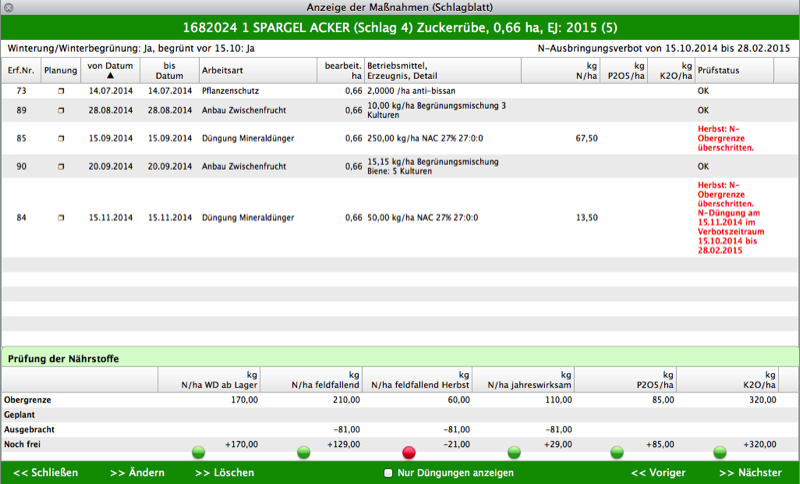Click the Noch frei row label
This screenshot has width=800, height=484.
coord(22,445)
